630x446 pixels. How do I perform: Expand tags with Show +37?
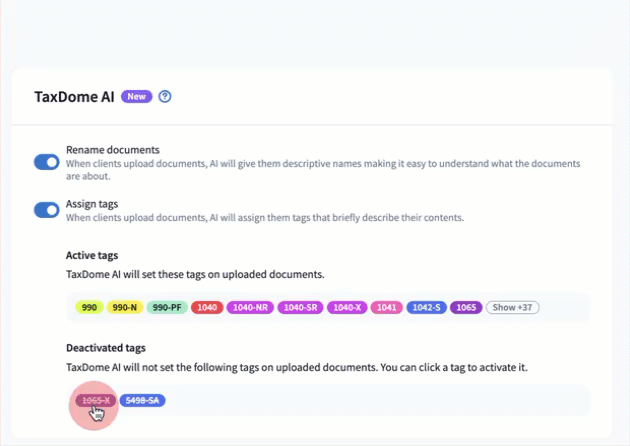512,307
